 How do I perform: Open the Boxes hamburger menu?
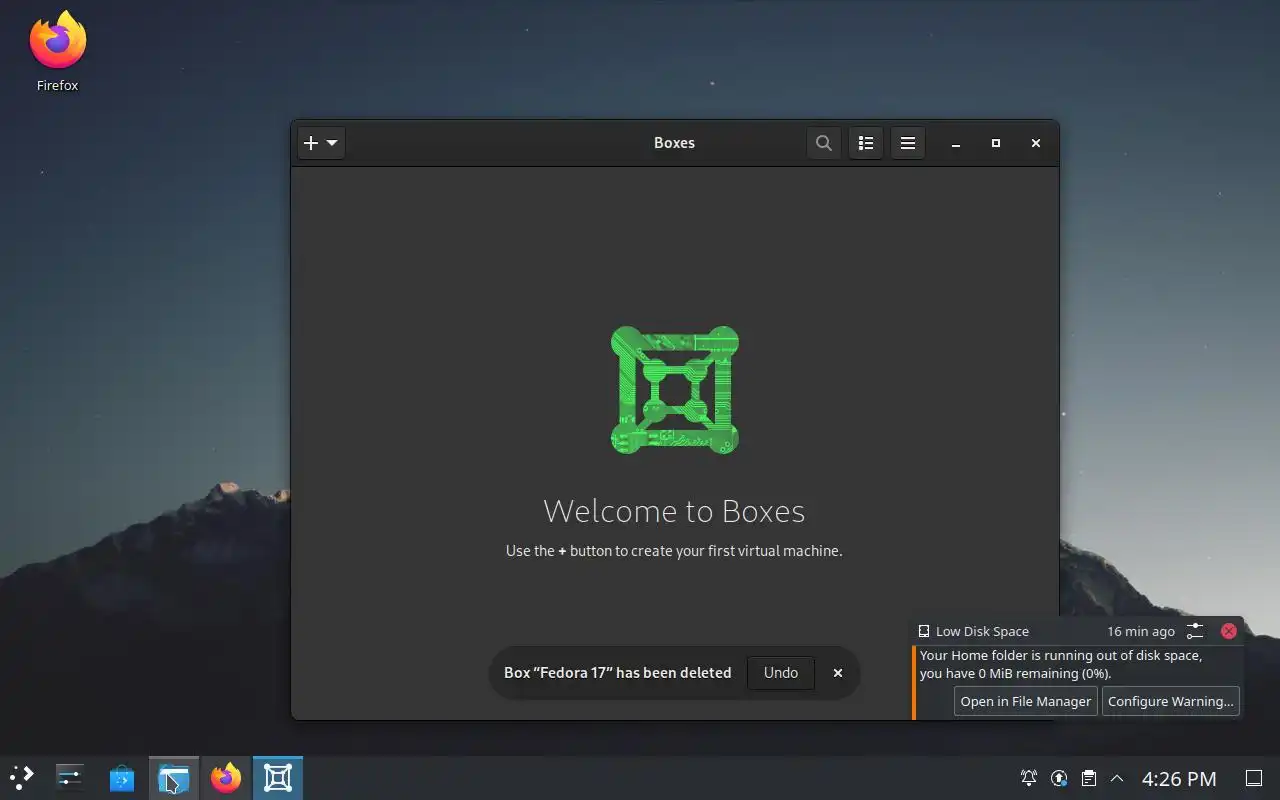point(908,143)
